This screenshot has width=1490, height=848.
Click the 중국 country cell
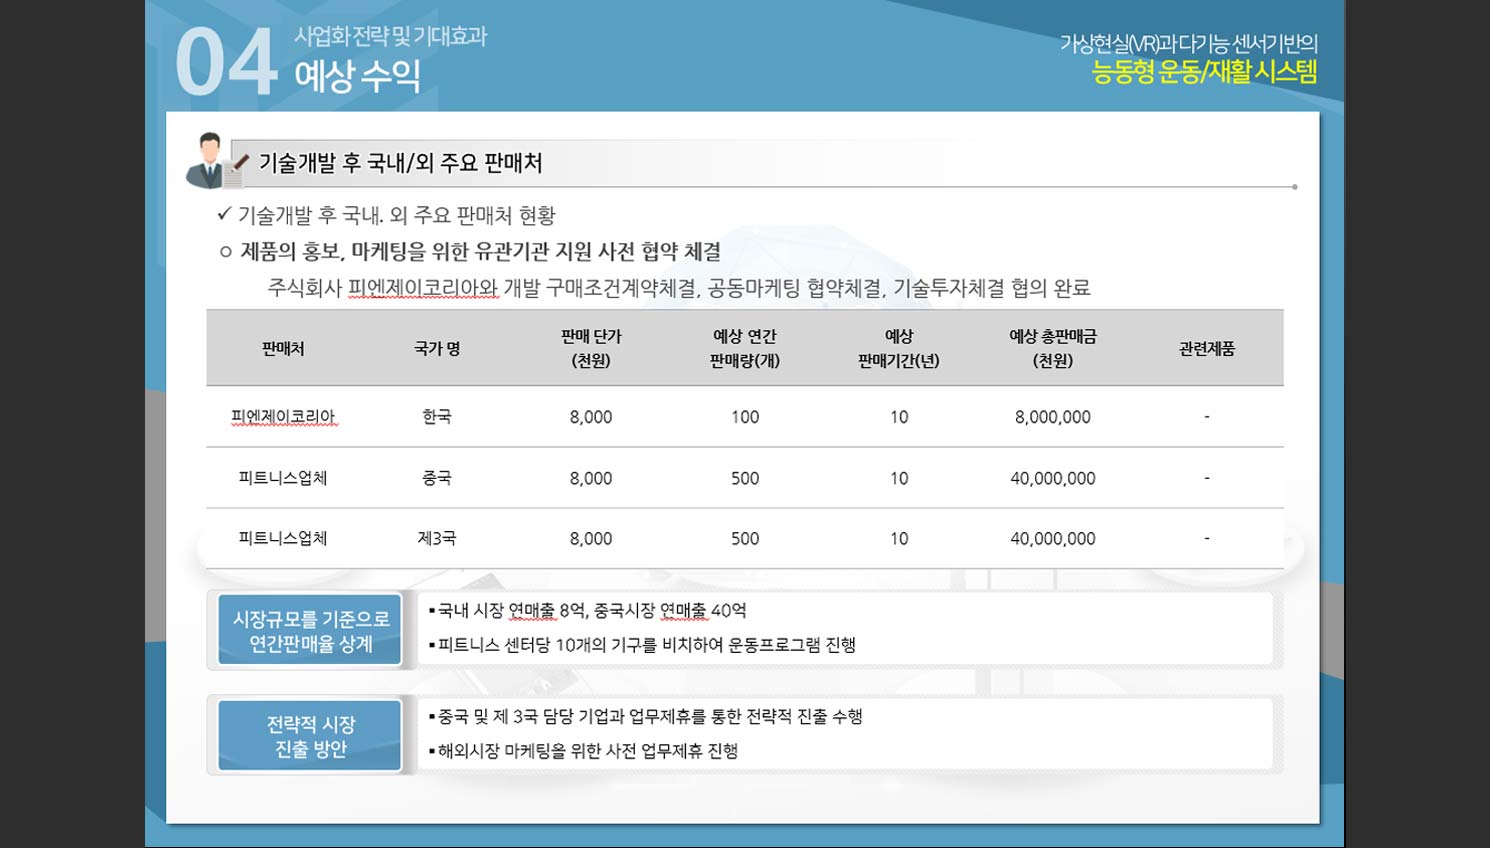(x=437, y=478)
